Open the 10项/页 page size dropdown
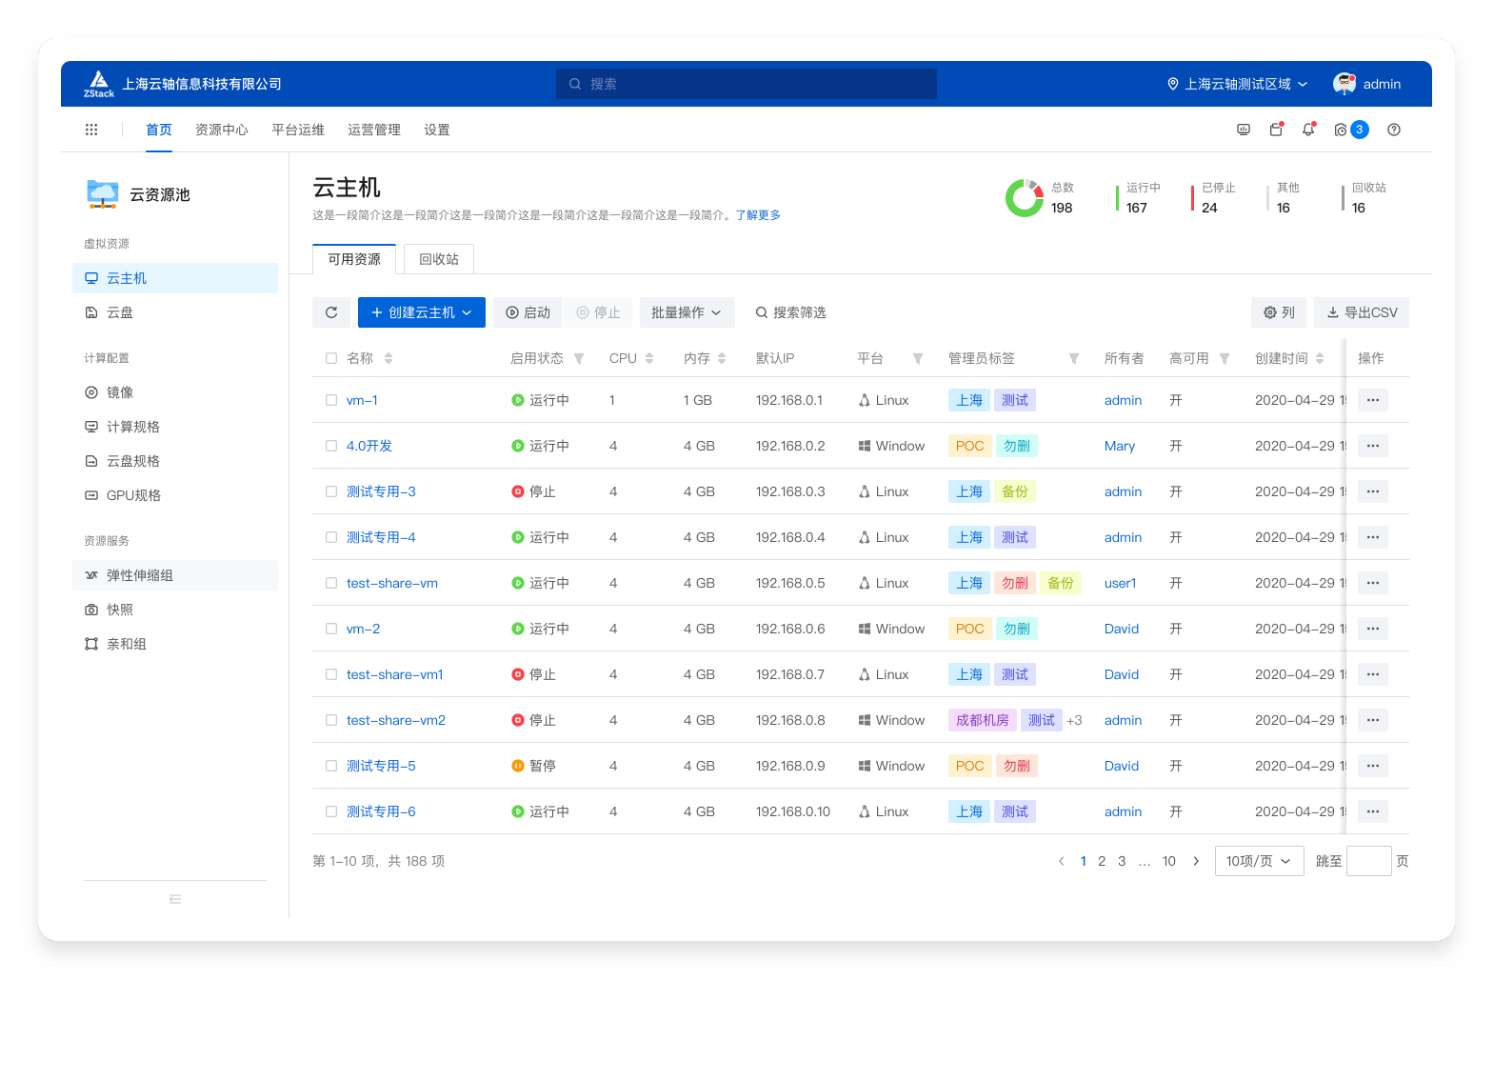This screenshot has height=1080, width=1493. click(x=1258, y=861)
